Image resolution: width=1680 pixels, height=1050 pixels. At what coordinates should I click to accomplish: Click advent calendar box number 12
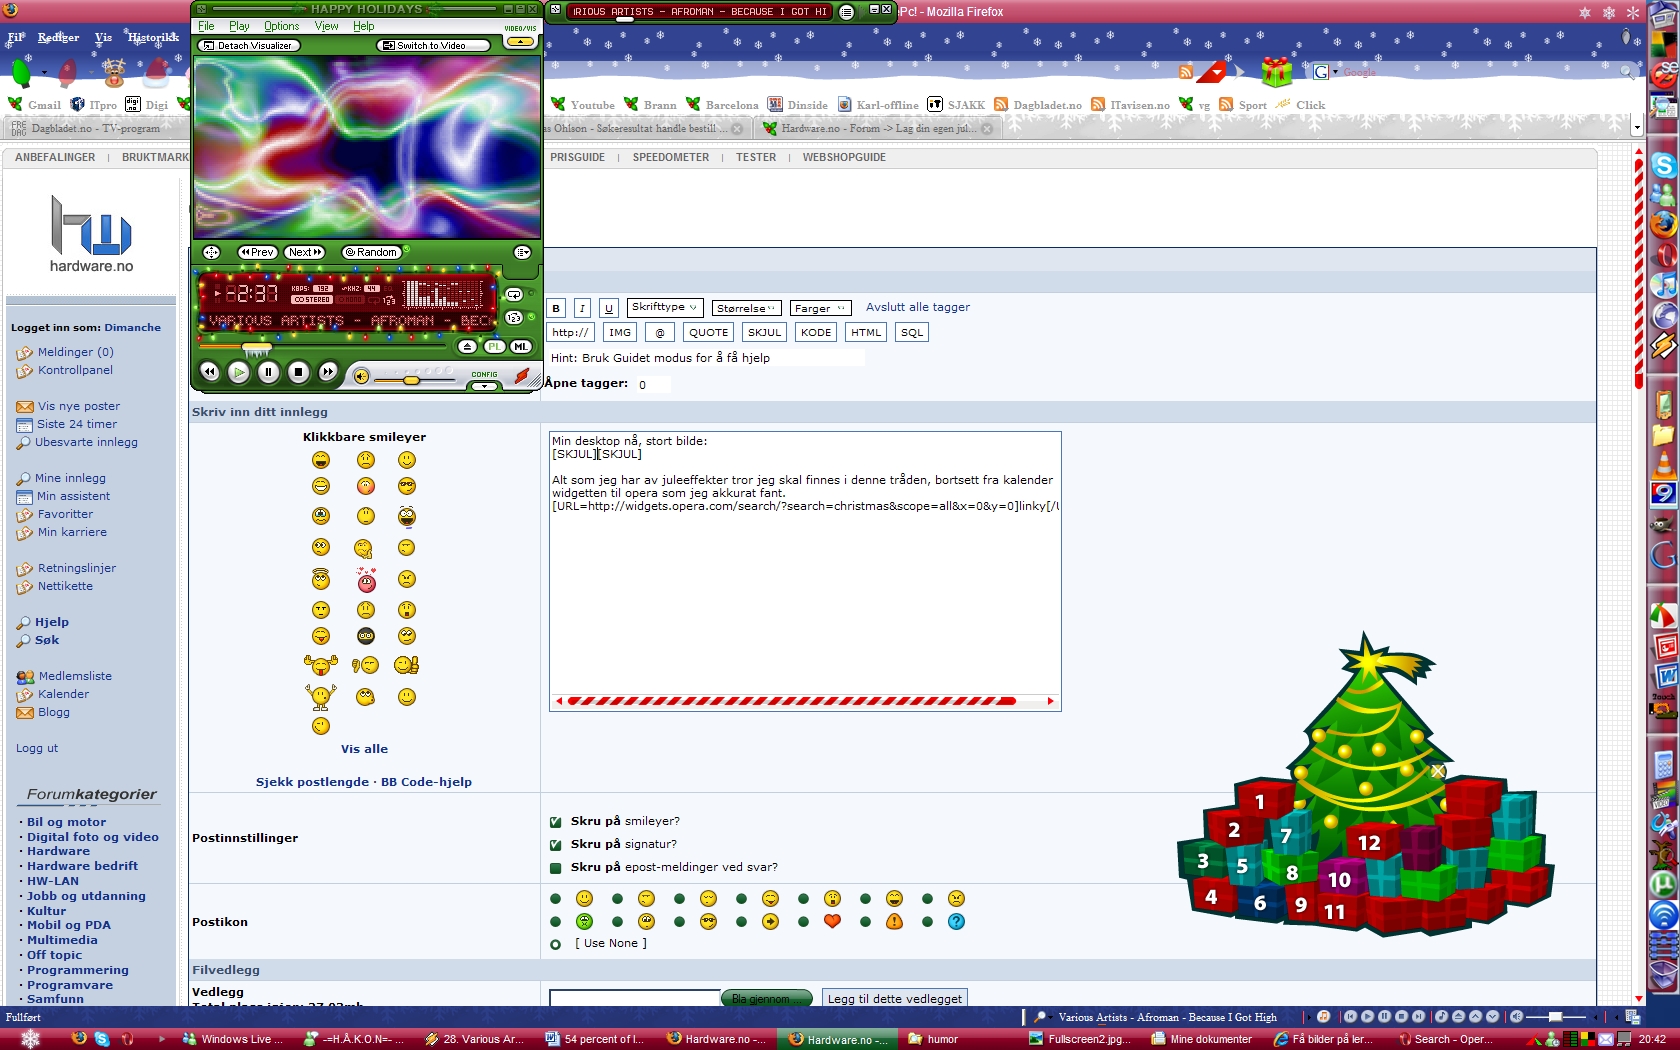tap(1369, 843)
